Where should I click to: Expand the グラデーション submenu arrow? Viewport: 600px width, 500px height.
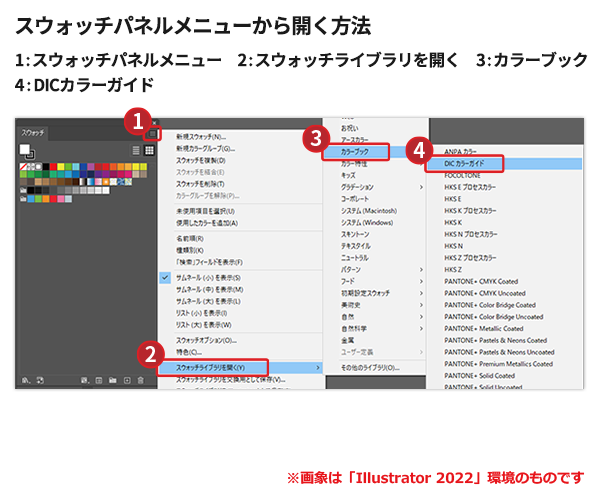point(421,187)
